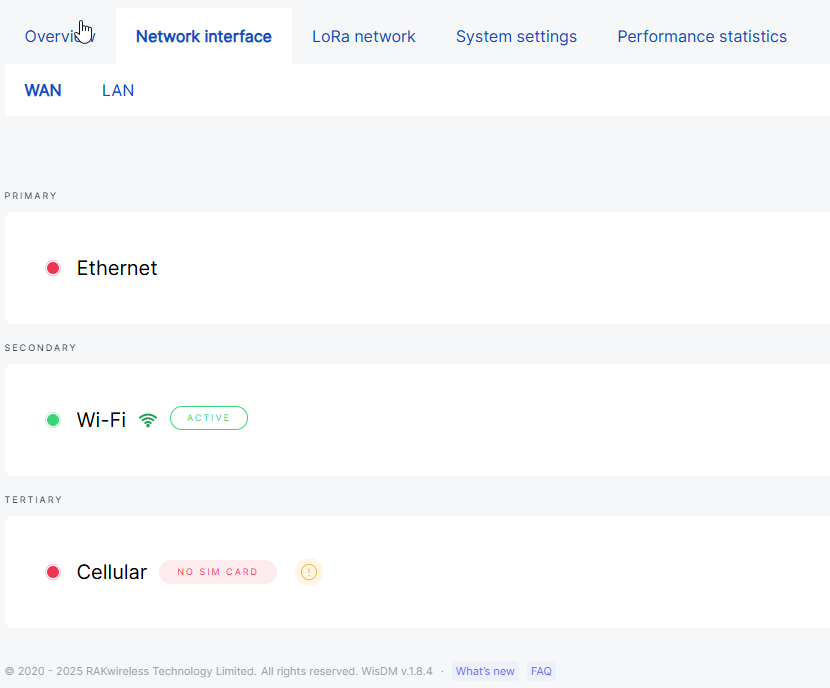Open the FAQ link in footer
The height and width of the screenshot is (688, 830).
pos(541,671)
